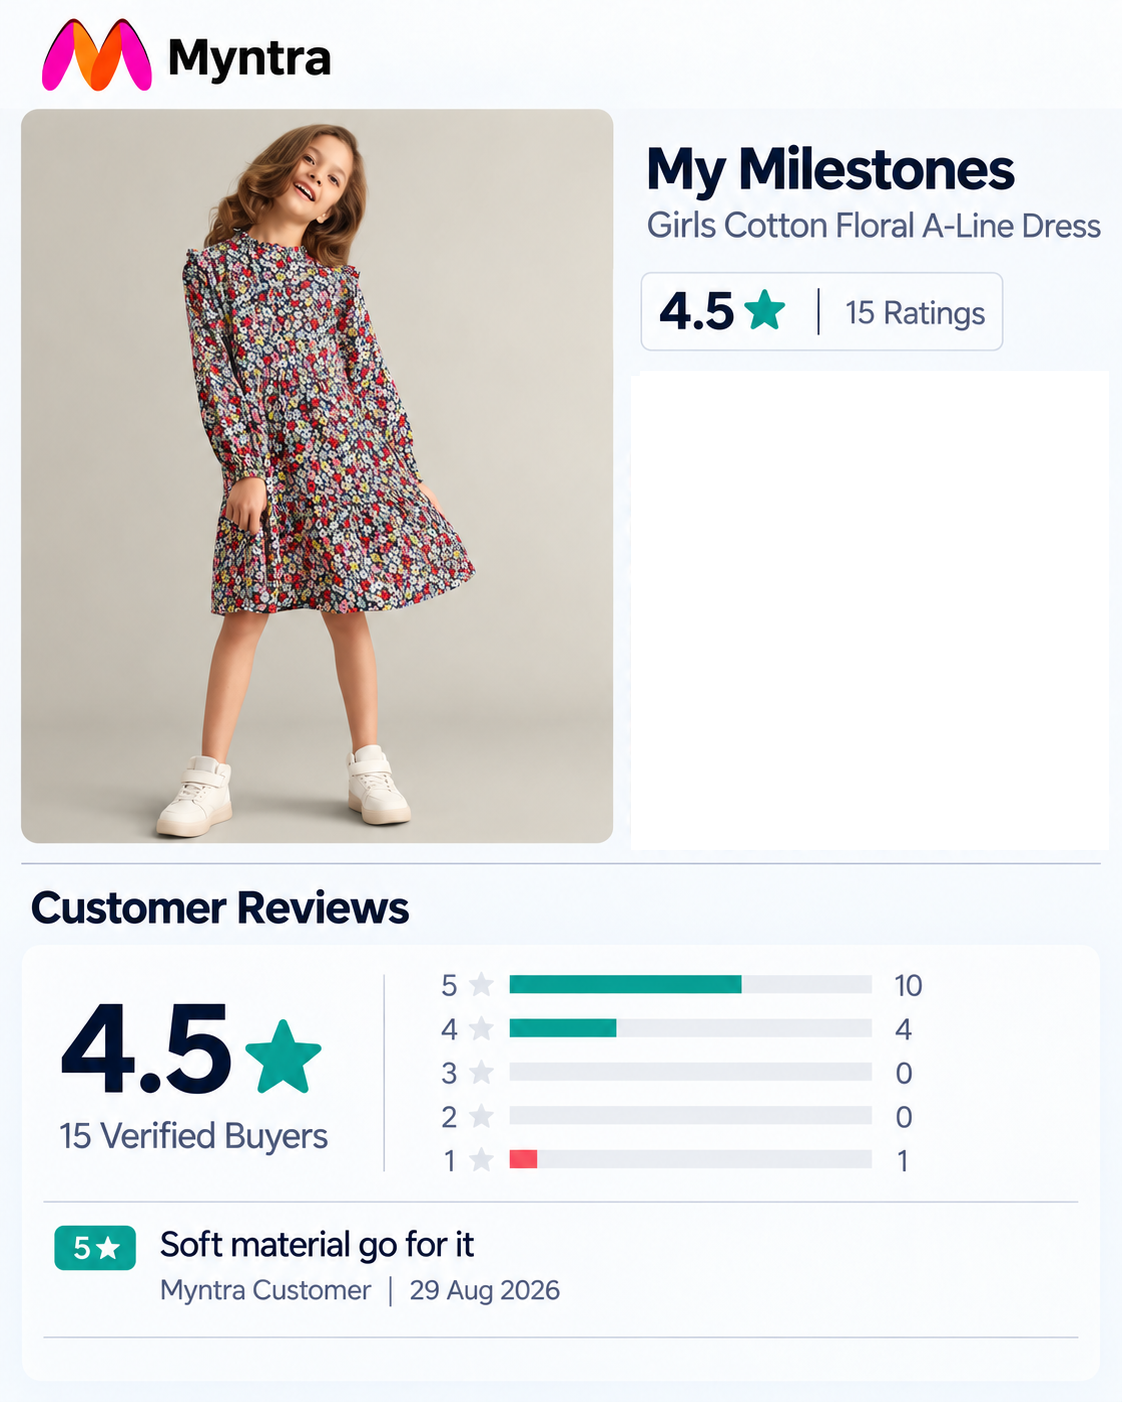The image size is (1122, 1402).
Task: Click the count 10 for 5-star ratings
Action: 908,986
